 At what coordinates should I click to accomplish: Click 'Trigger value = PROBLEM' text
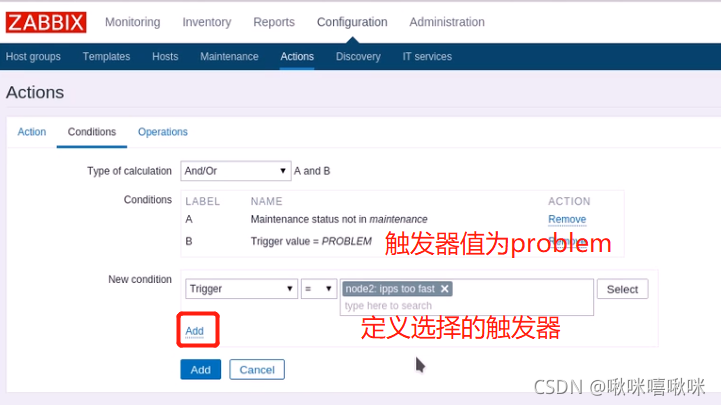(311, 241)
